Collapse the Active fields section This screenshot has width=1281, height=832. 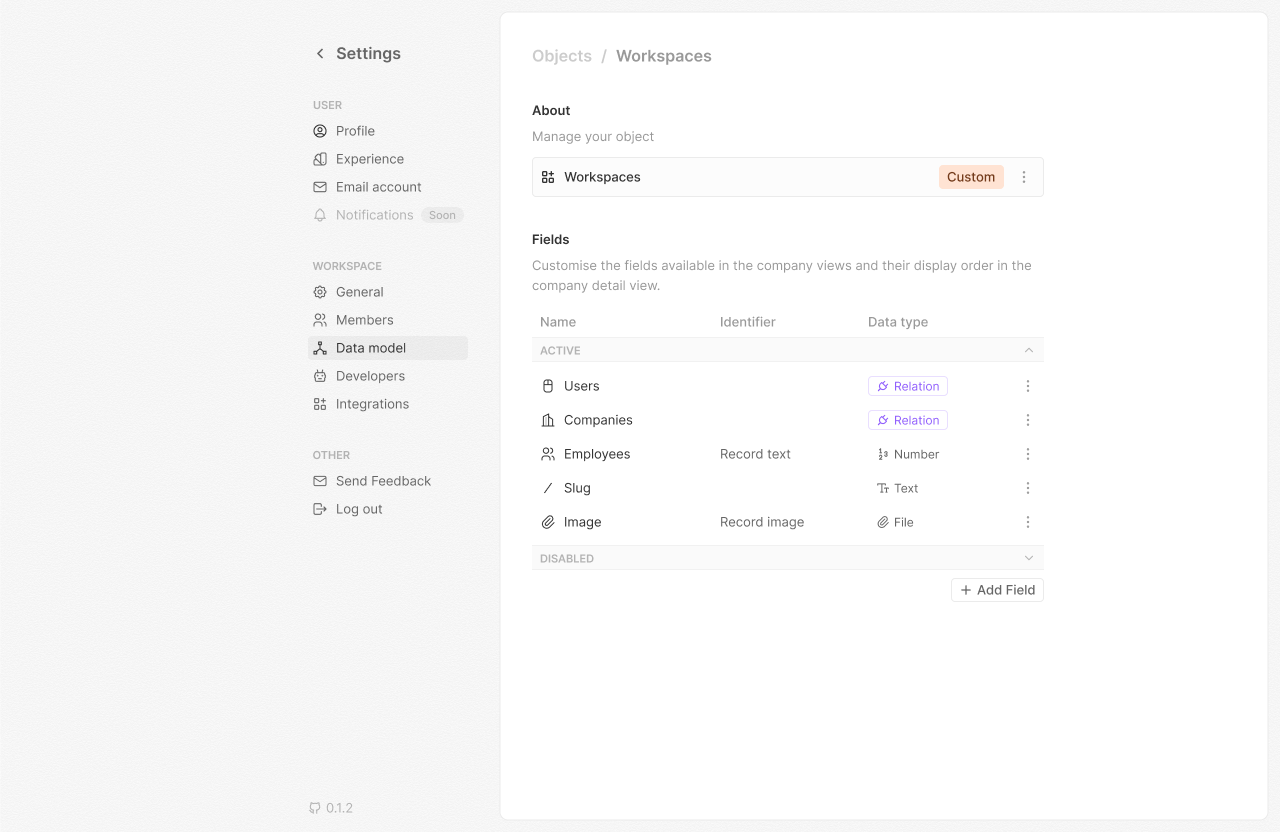coord(1028,350)
